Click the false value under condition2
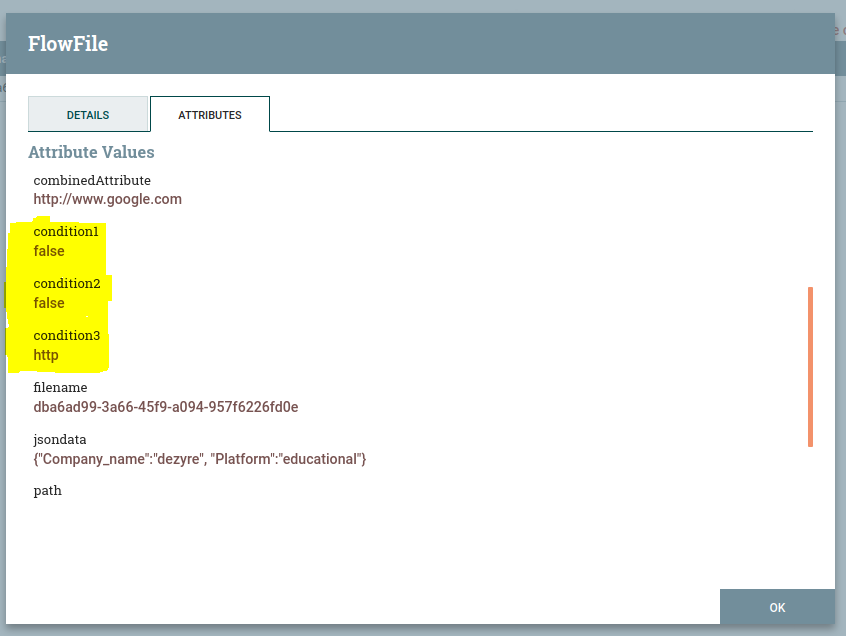The height and width of the screenshot is (636, 846). tap(49, 303)
